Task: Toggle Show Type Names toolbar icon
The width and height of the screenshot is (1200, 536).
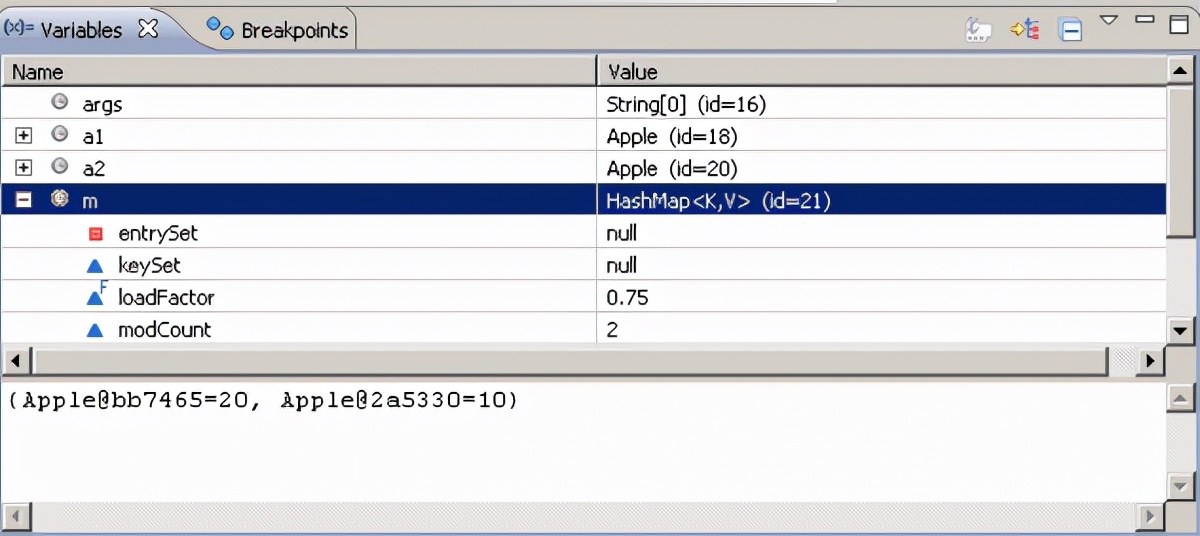Action: [978, 30]
